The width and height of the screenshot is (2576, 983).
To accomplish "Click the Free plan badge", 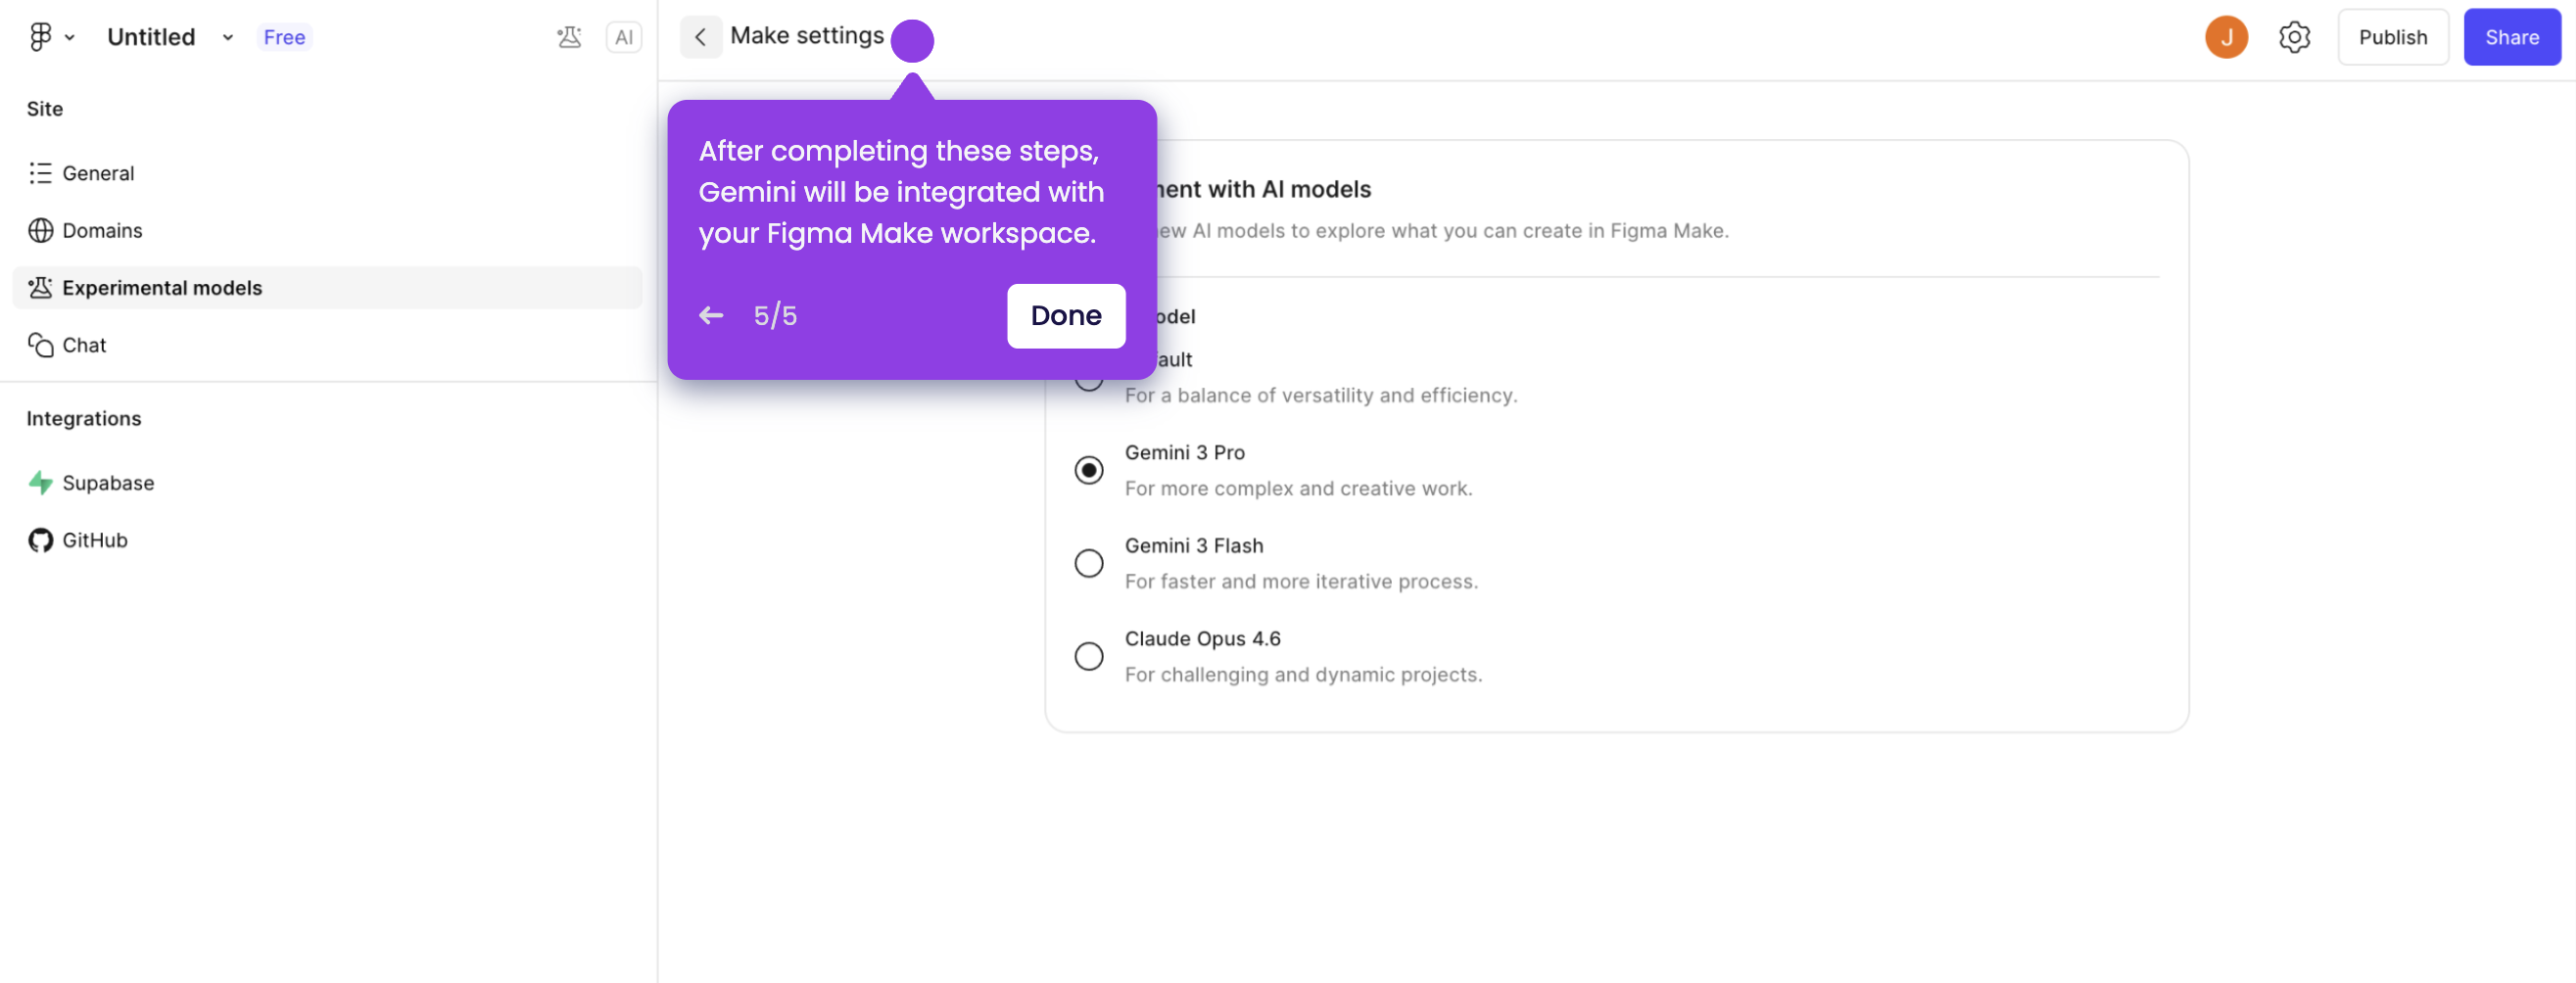I will point(284,38).
